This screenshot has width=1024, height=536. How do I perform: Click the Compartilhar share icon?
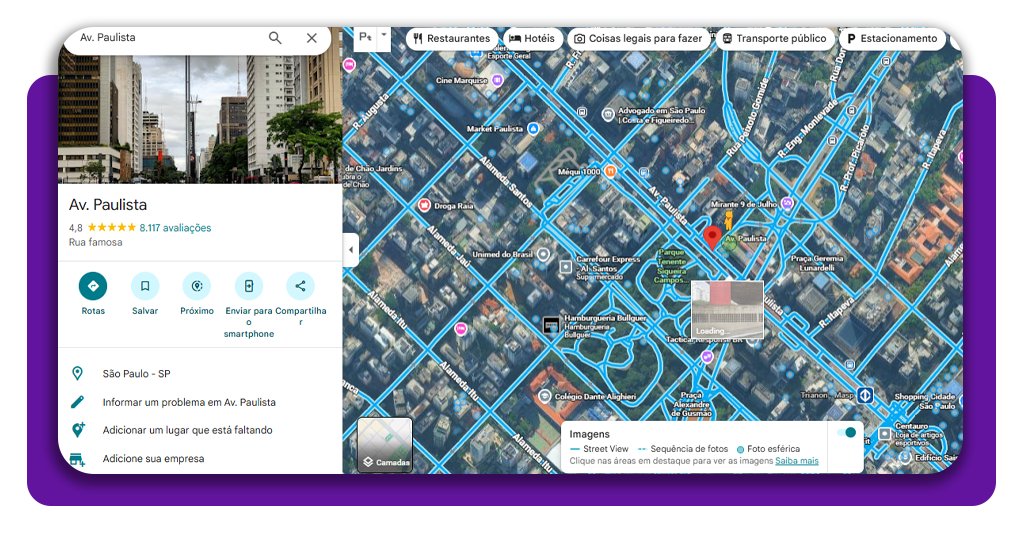(300, 286)
